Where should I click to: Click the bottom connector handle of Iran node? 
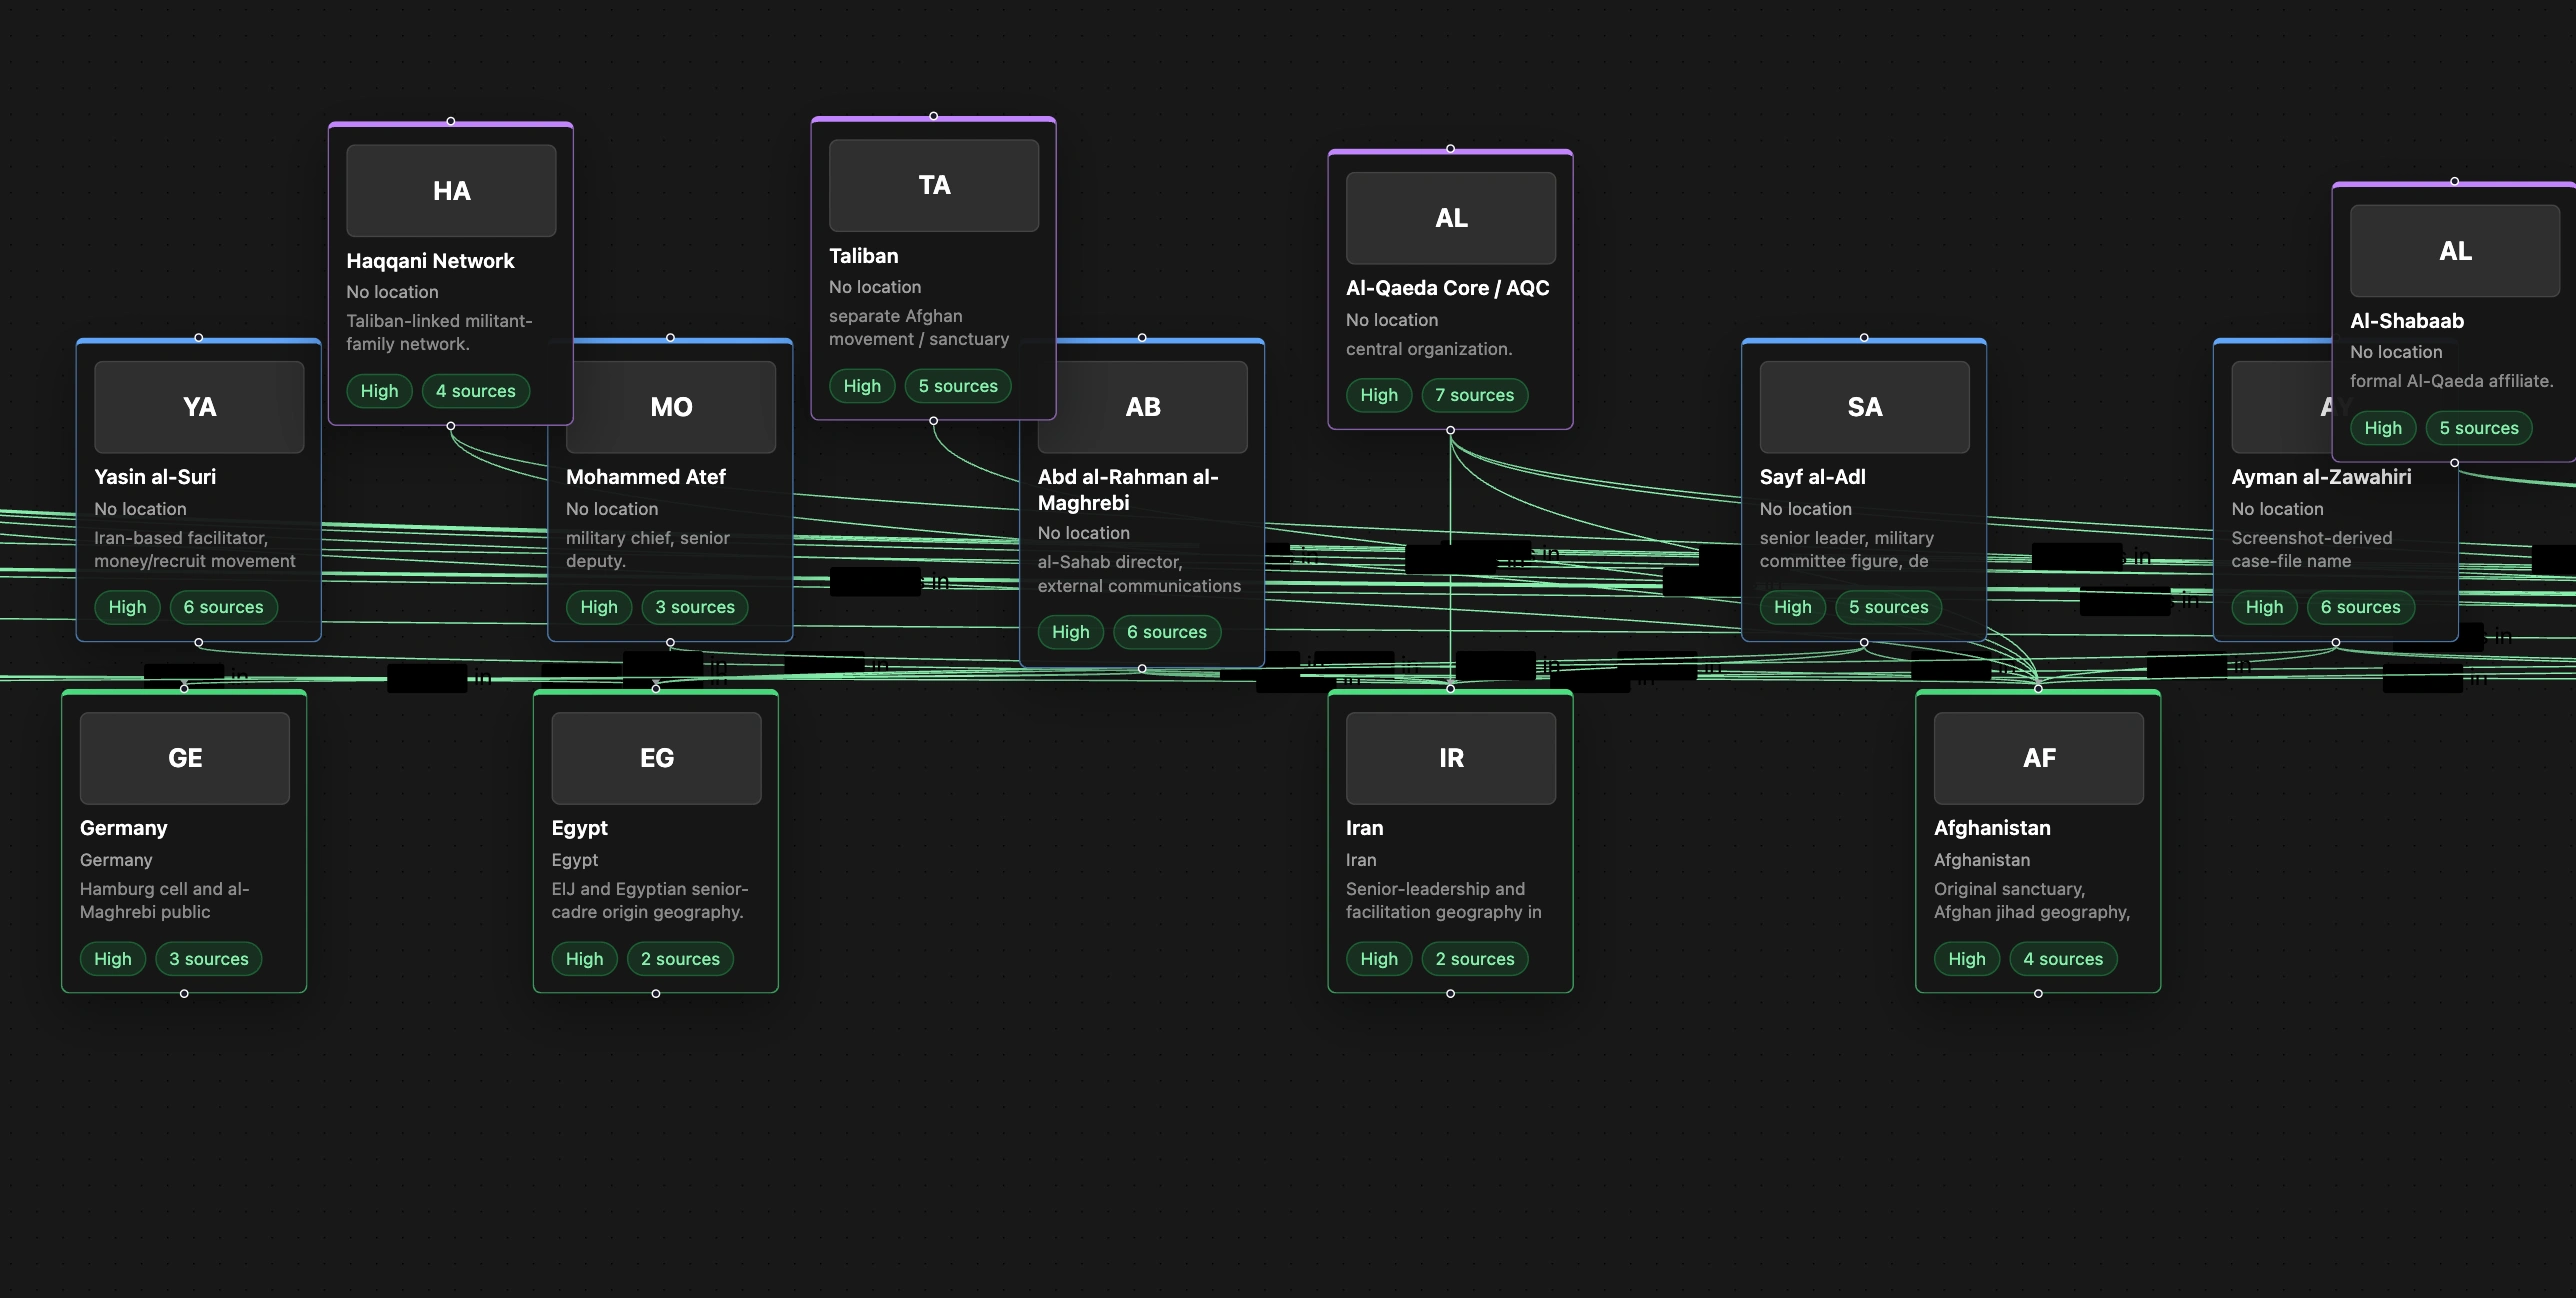click(x=1451, y=994)
